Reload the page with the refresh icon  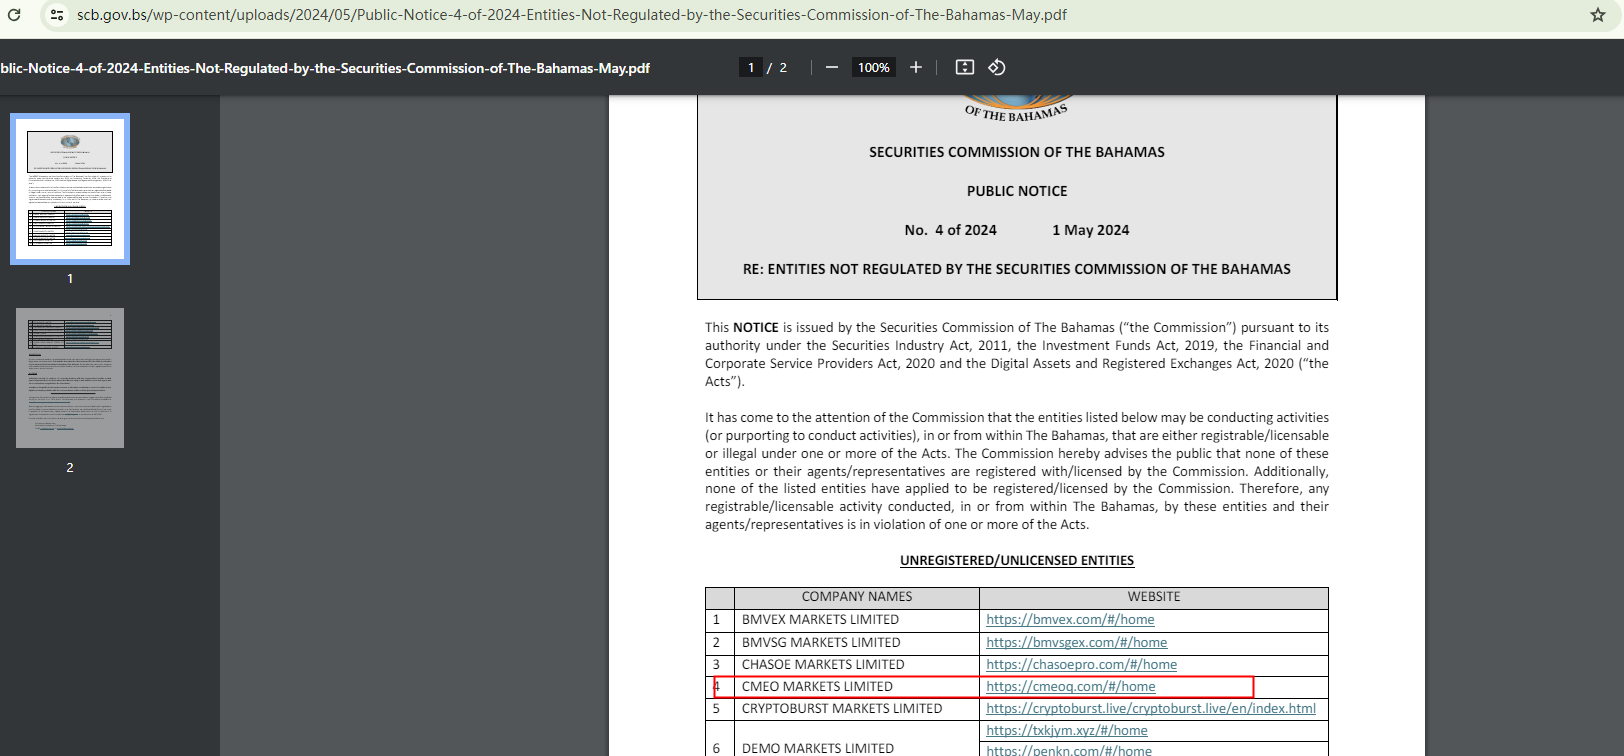point(14,15)
